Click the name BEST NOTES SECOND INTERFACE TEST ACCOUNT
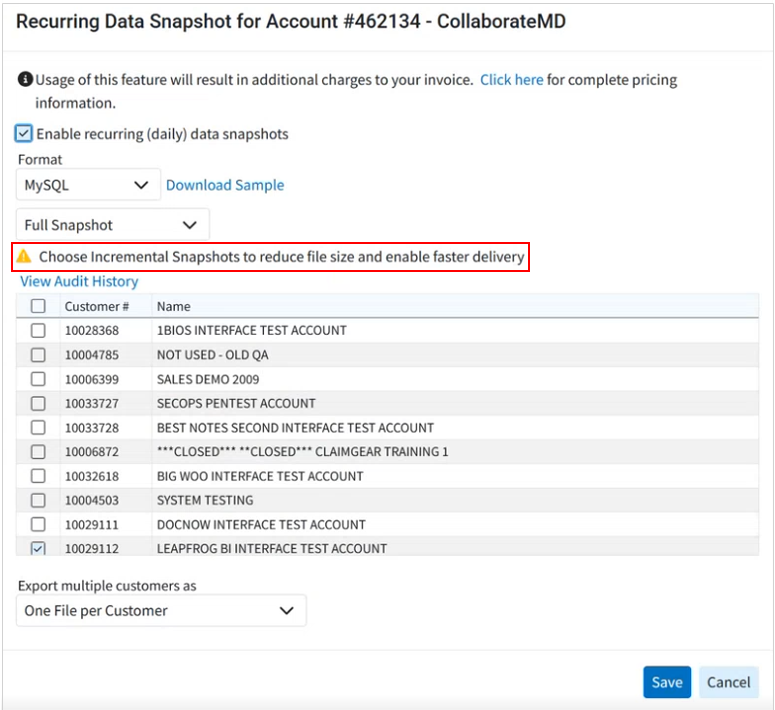 pos(295,428)
